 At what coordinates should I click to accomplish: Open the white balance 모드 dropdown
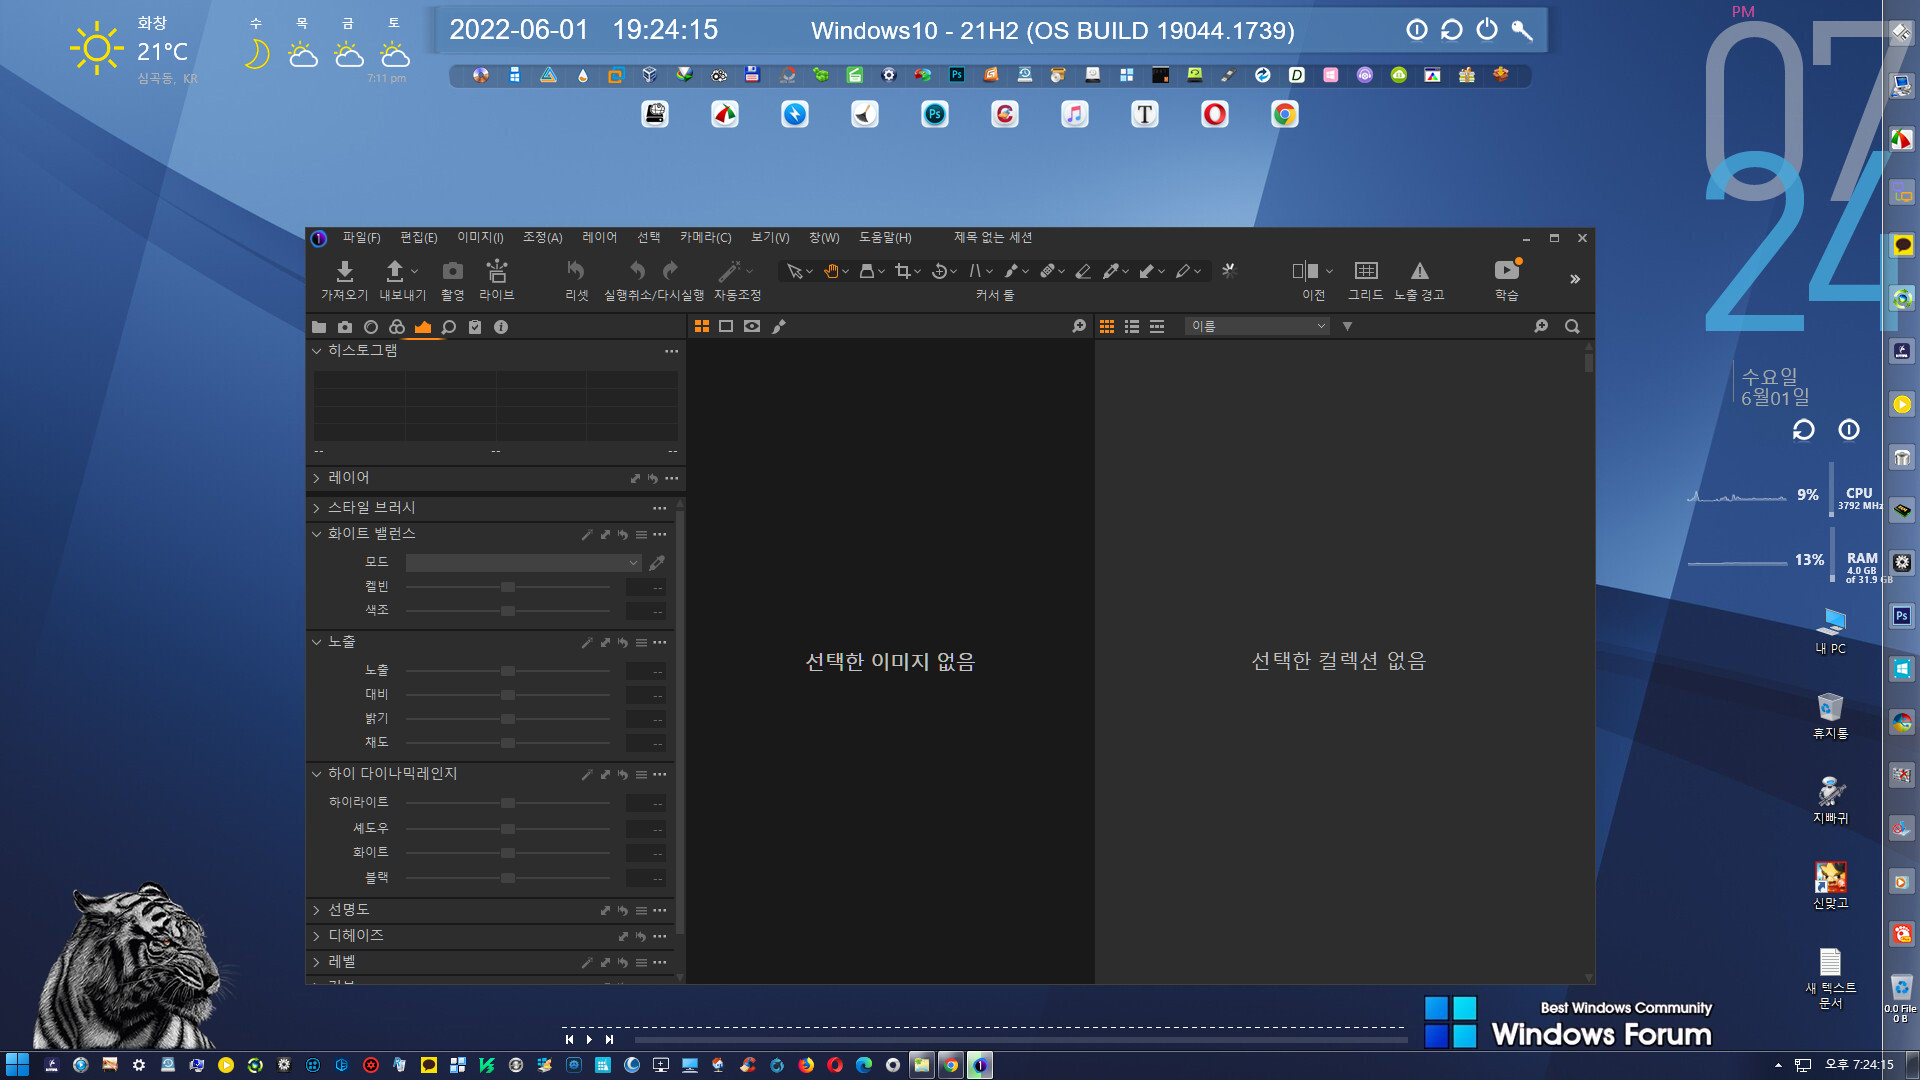(x=523, y=563)
